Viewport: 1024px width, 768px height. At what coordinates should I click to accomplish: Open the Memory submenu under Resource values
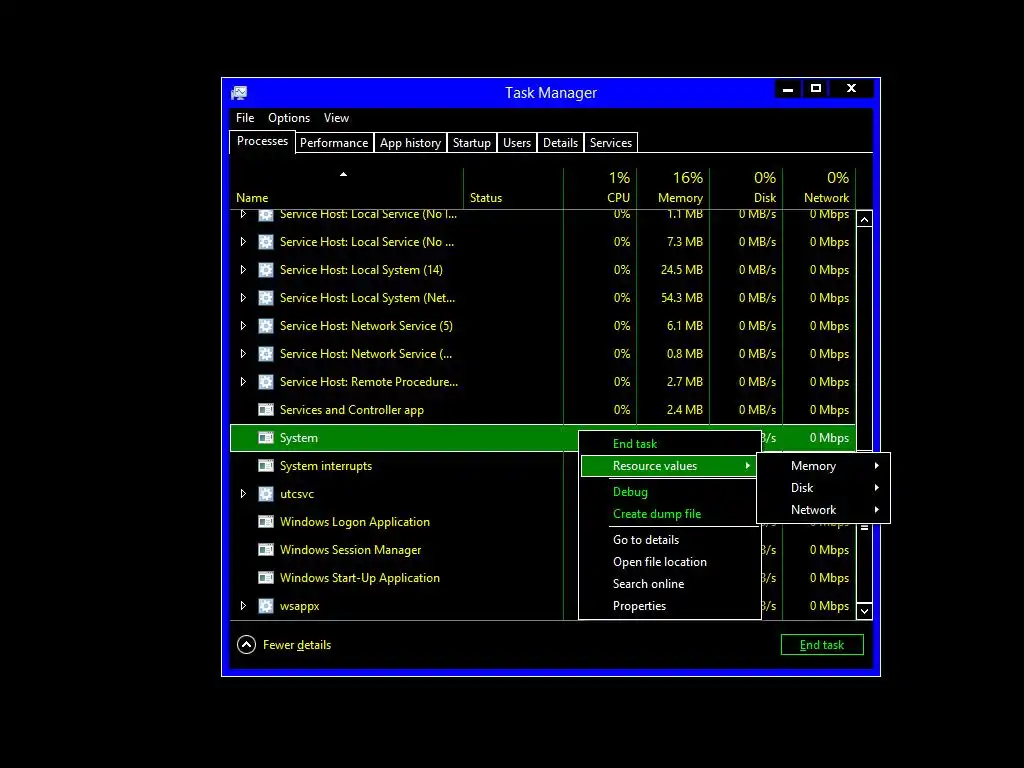824,466
